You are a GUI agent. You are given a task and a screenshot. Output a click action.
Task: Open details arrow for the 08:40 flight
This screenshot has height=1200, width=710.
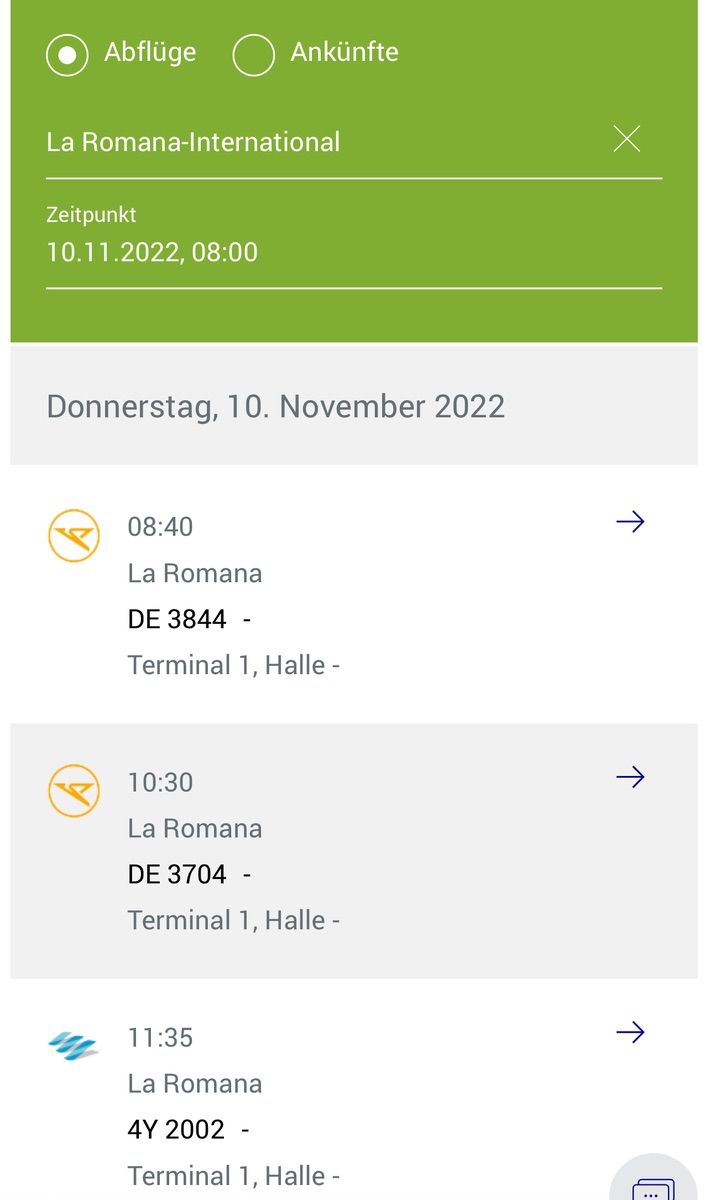630,522
